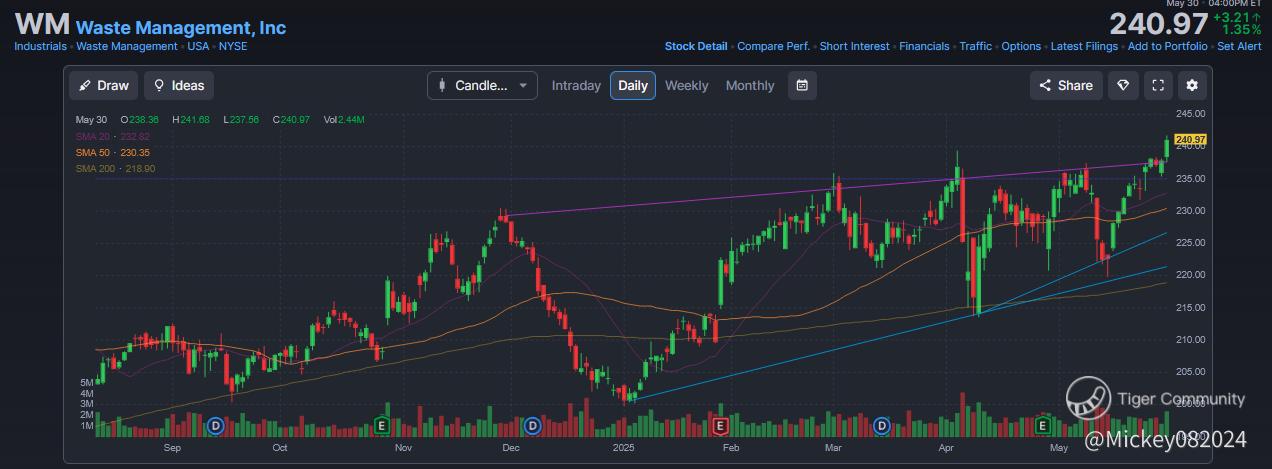
Task: Expand the Candle chart type dropdown
Action: pos(482,85)
